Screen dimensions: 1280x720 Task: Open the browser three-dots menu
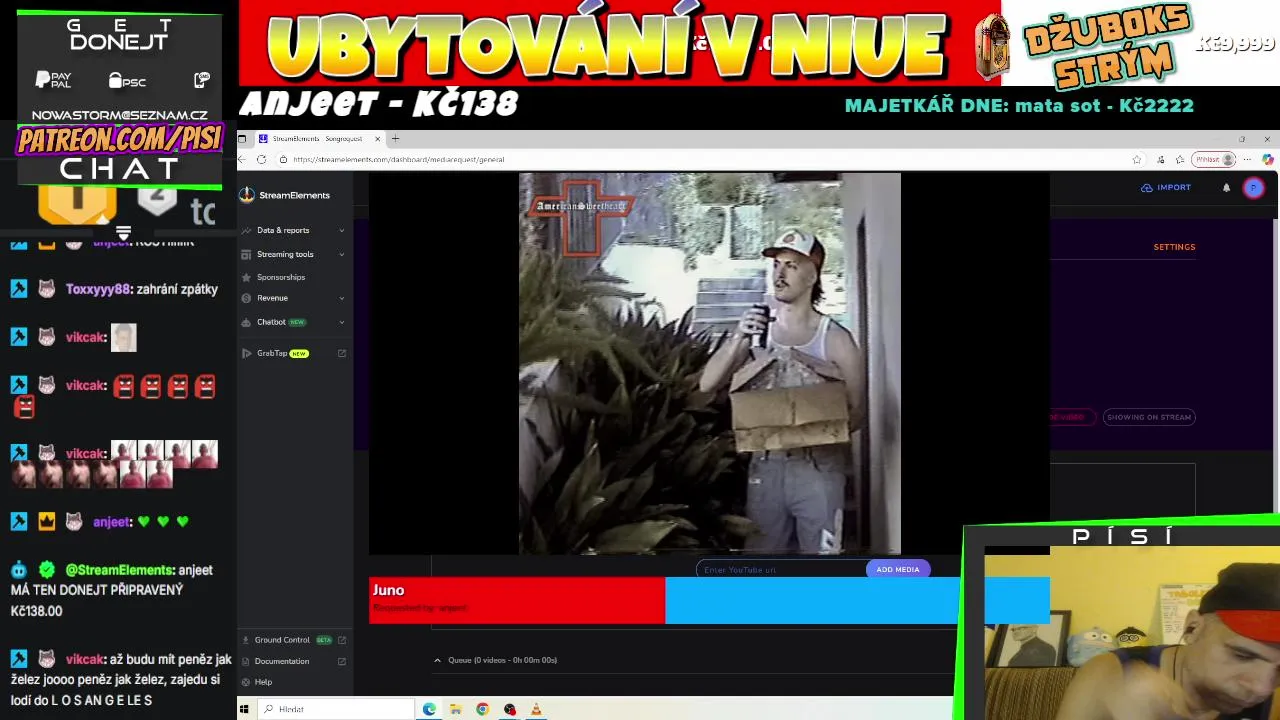coord(1247,159)
